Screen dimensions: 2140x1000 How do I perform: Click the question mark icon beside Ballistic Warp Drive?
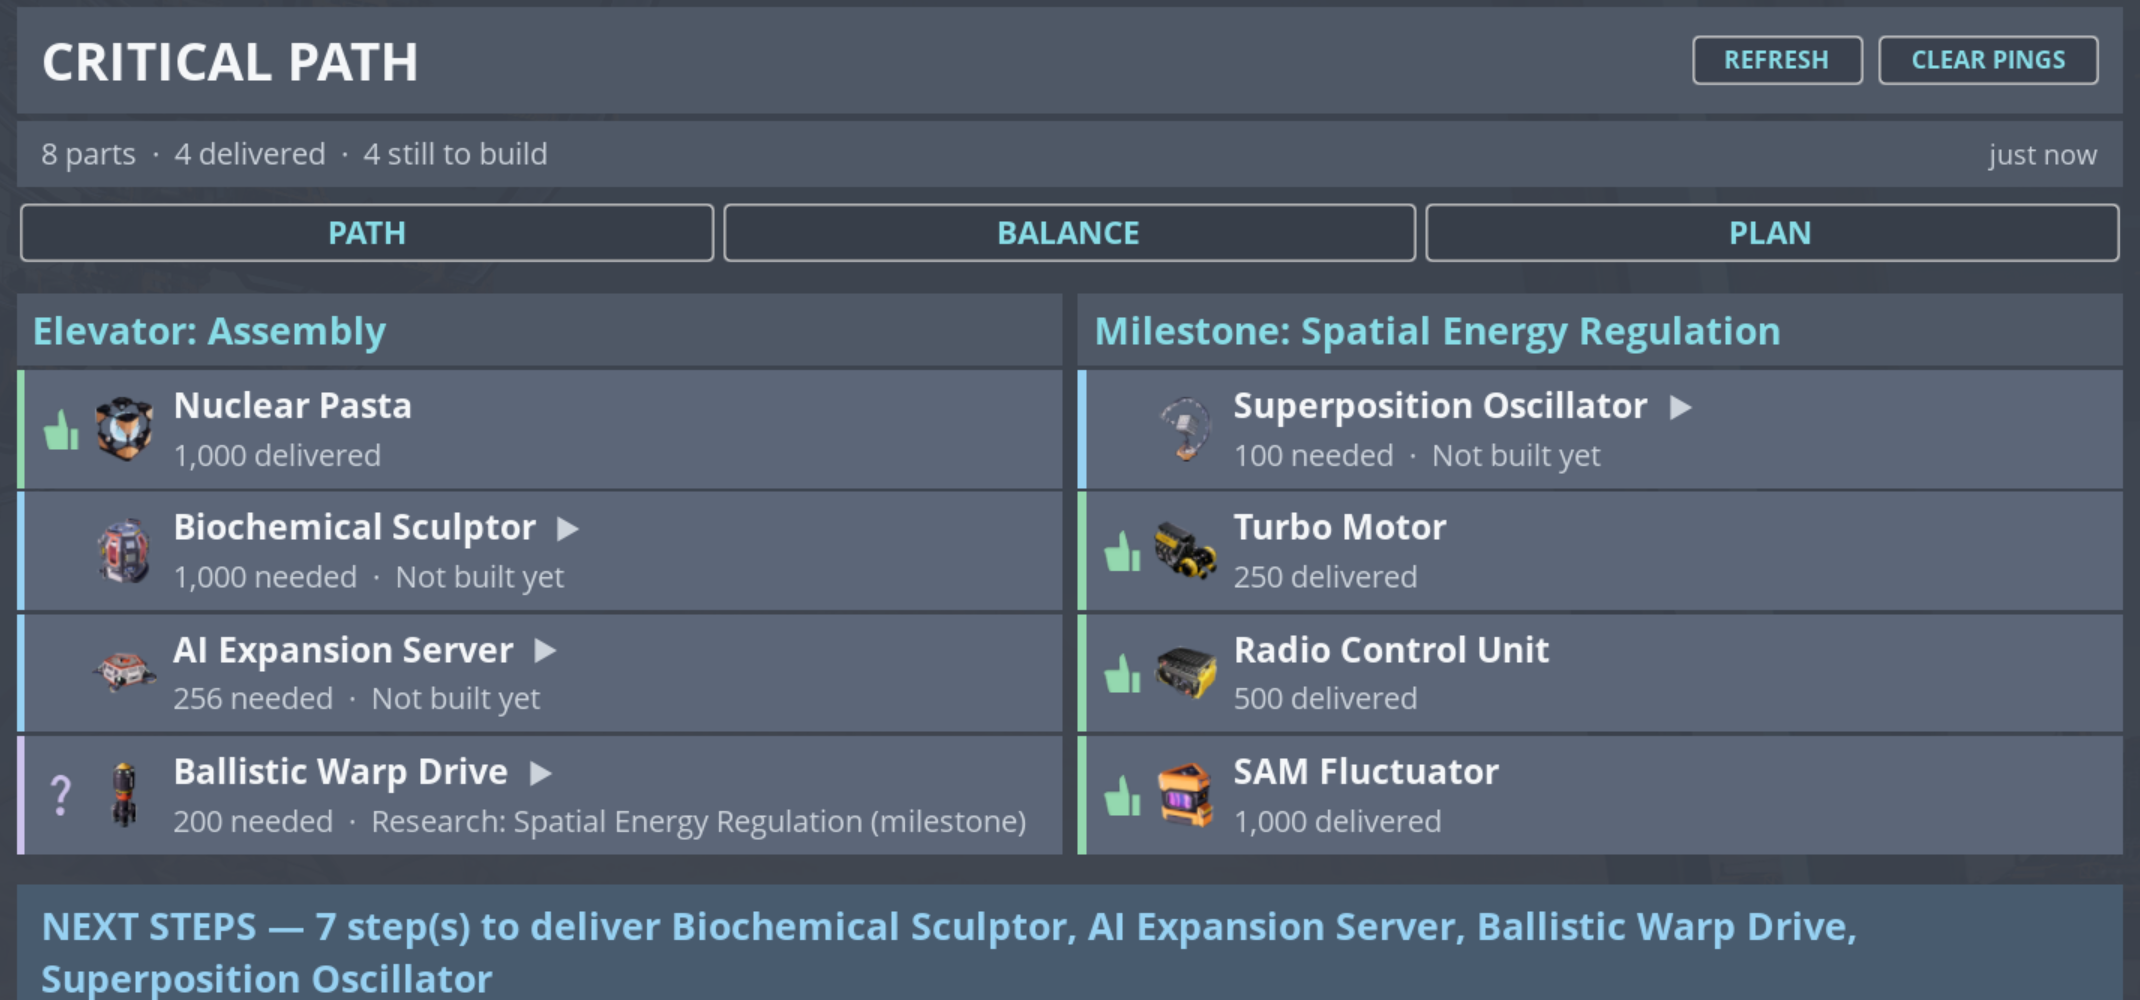tap(61, 796)
